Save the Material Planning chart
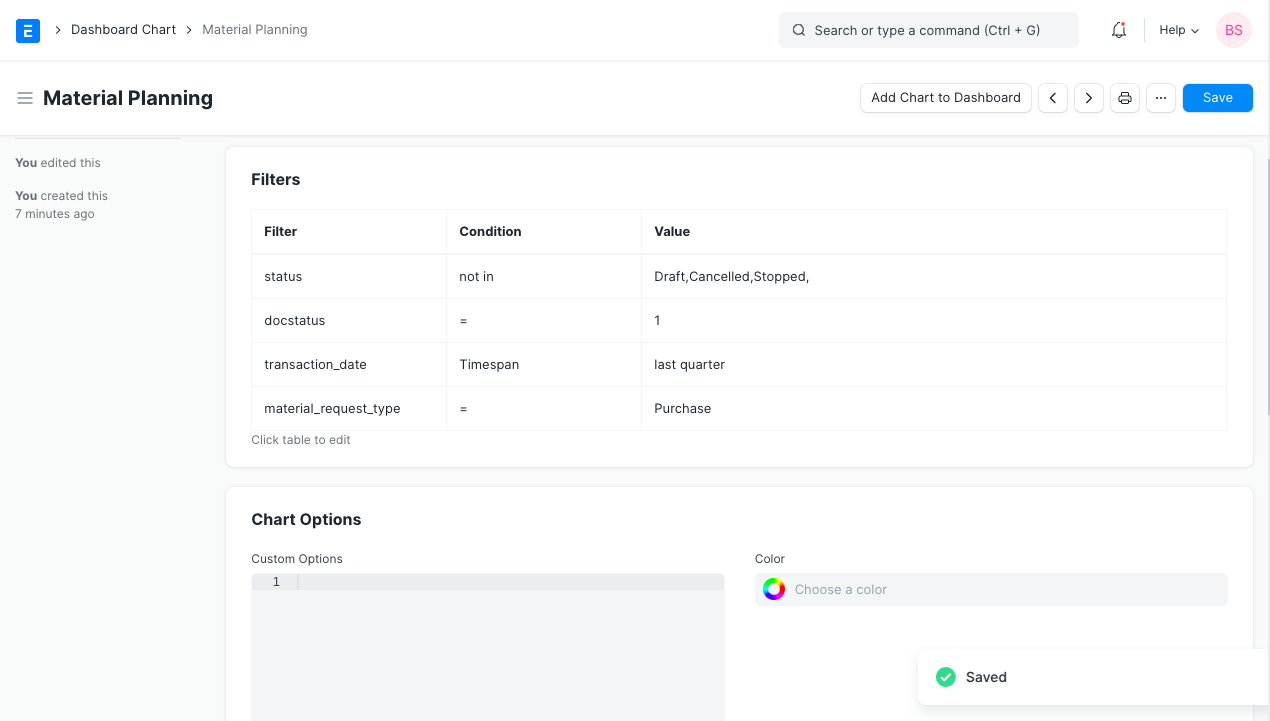This screenshot has height=721, width=1270. click(x=1217, y=97)
